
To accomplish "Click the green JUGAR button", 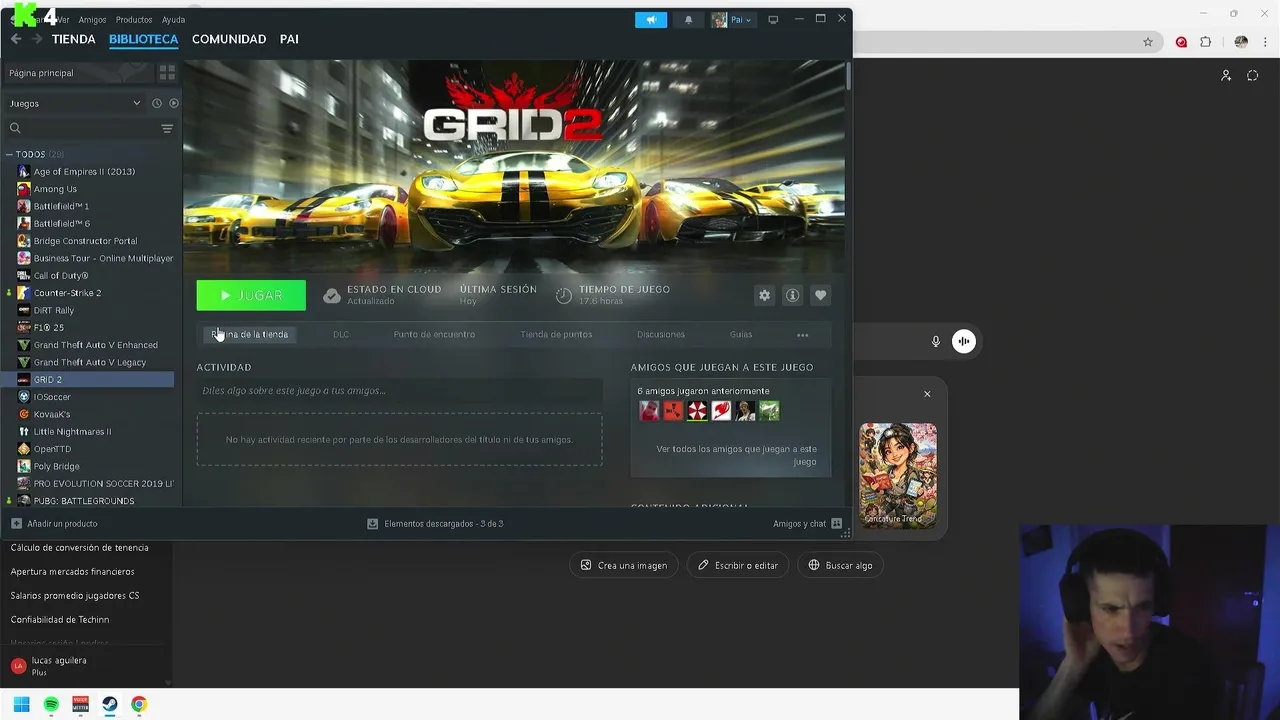I will [x=251, y=295].
